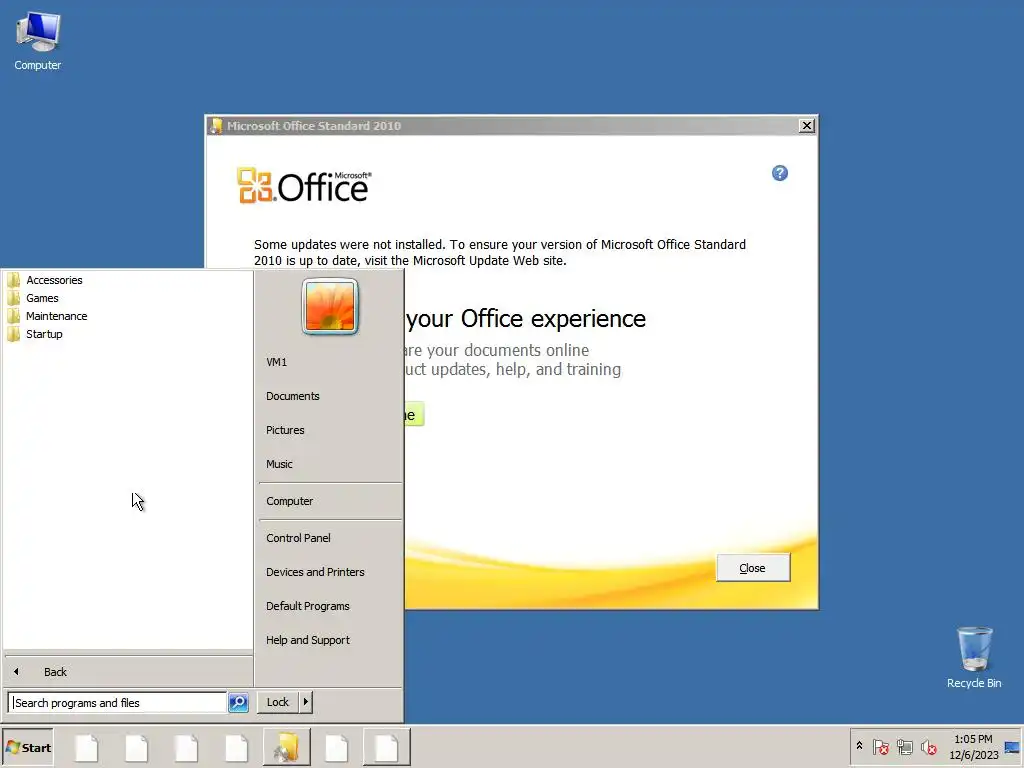Screen dimensions: 1024x768
Task: Click the Office installer icon in the taskbar
Action: (287, 748)
